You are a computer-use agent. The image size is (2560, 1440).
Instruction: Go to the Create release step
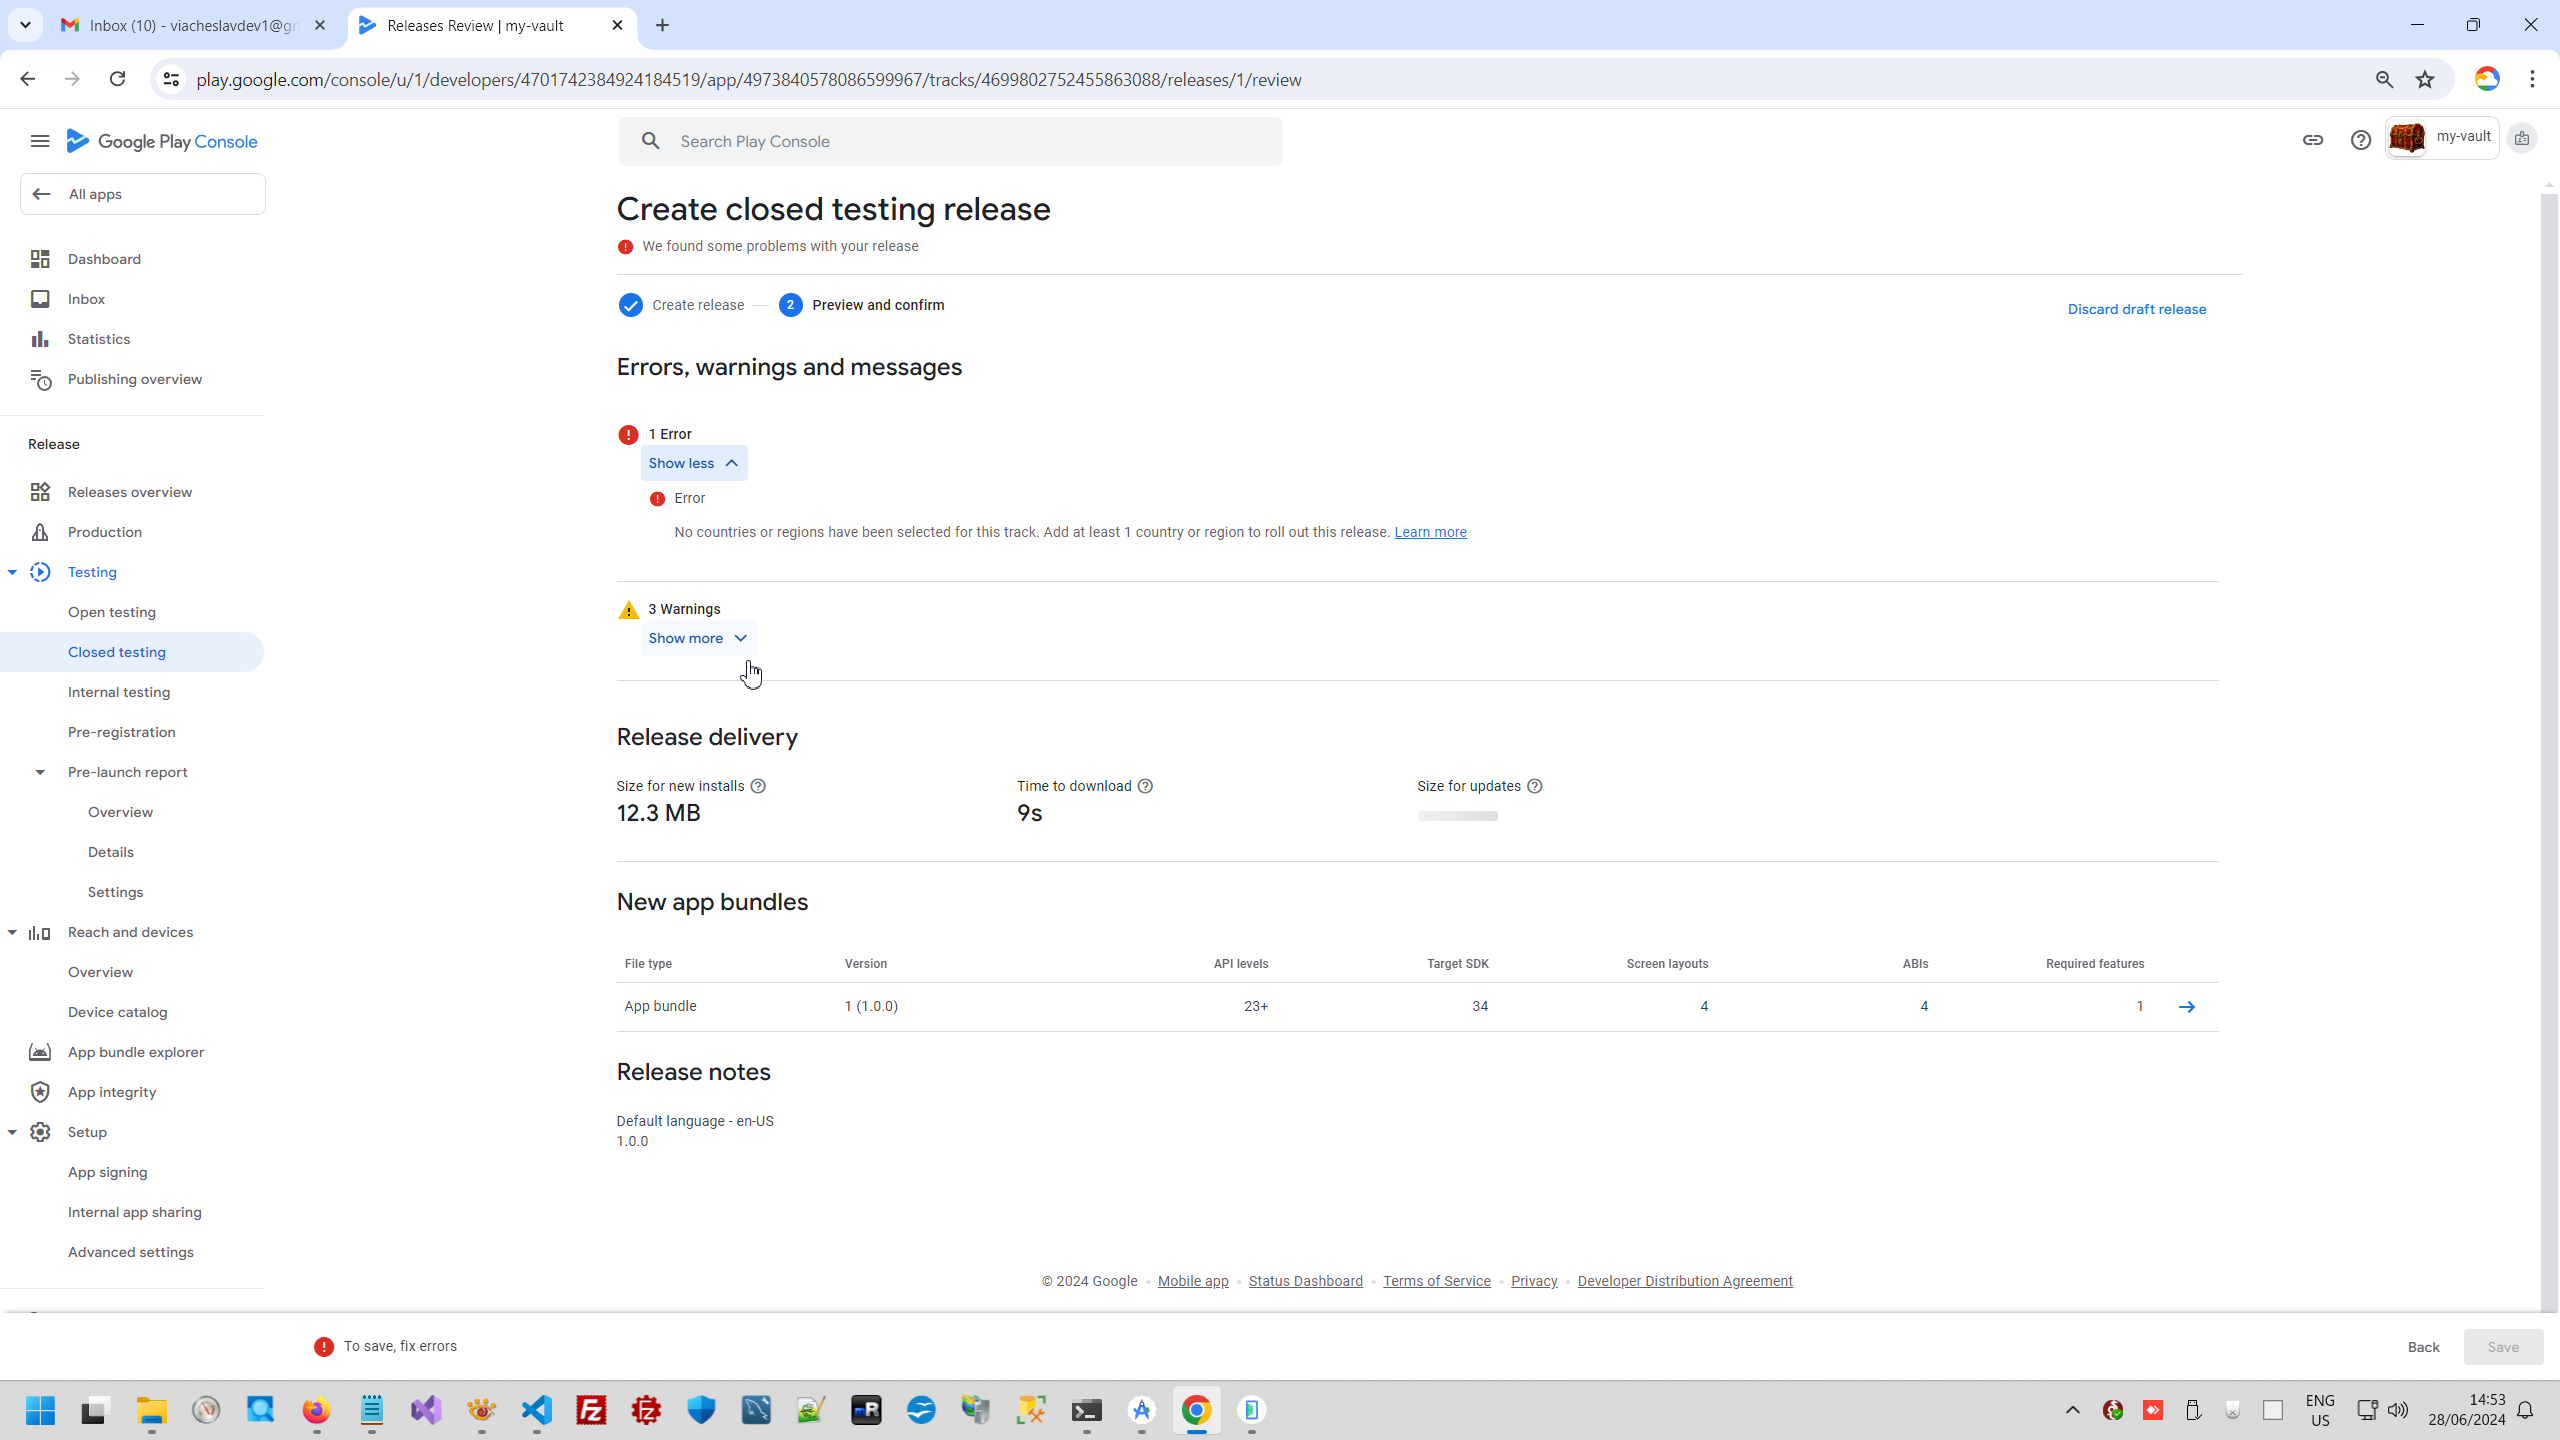(x=697, y=305)
